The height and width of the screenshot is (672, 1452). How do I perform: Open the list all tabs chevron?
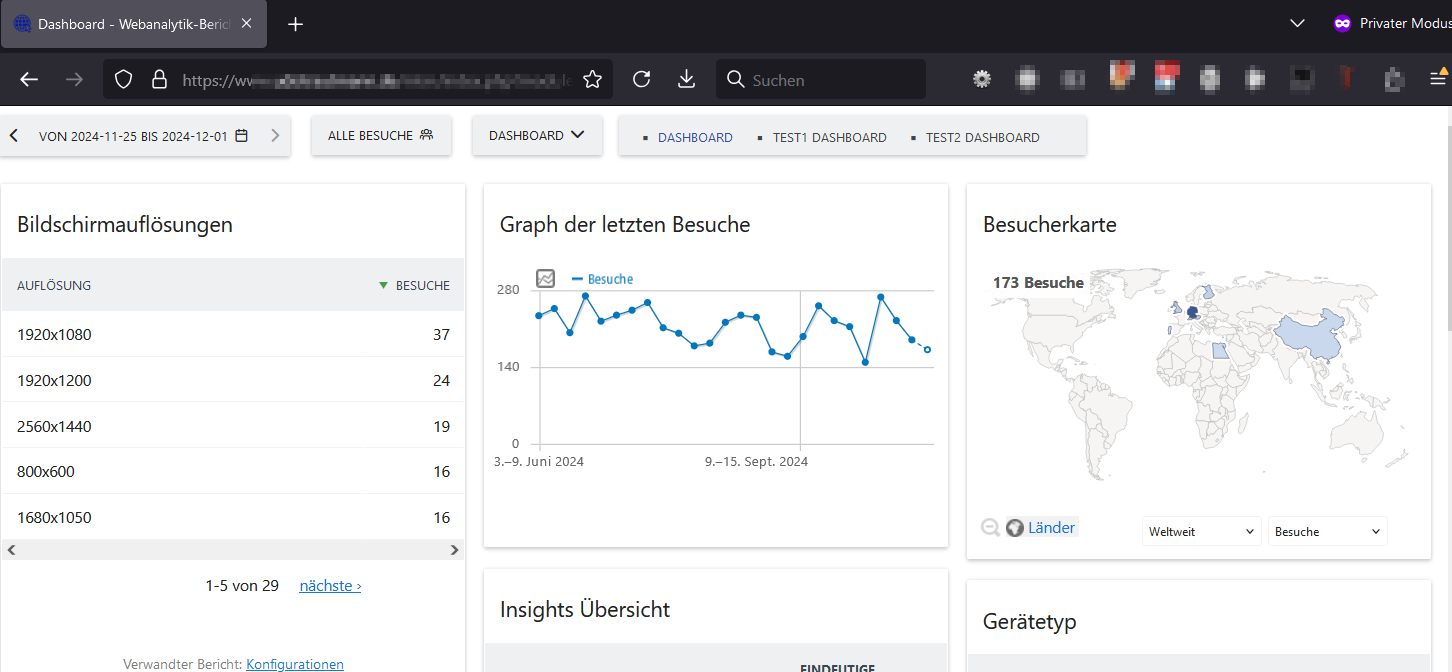[1297, 24]
